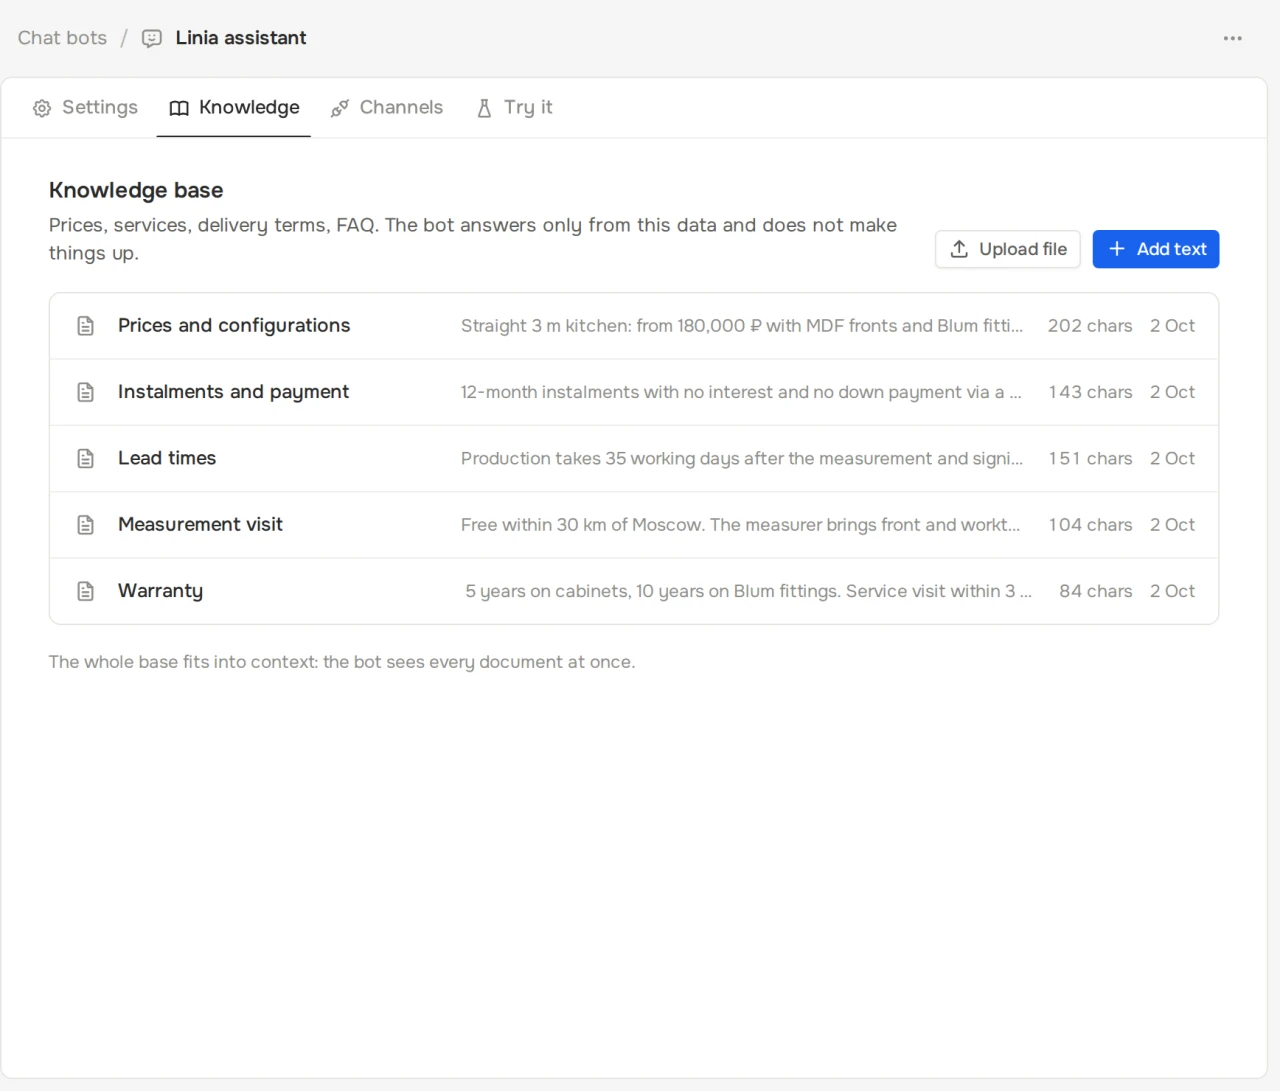Click the document icon for Warranty
Viewport: 1280px width, 1091px height.
pyautogui.click(x=86, y=591)
